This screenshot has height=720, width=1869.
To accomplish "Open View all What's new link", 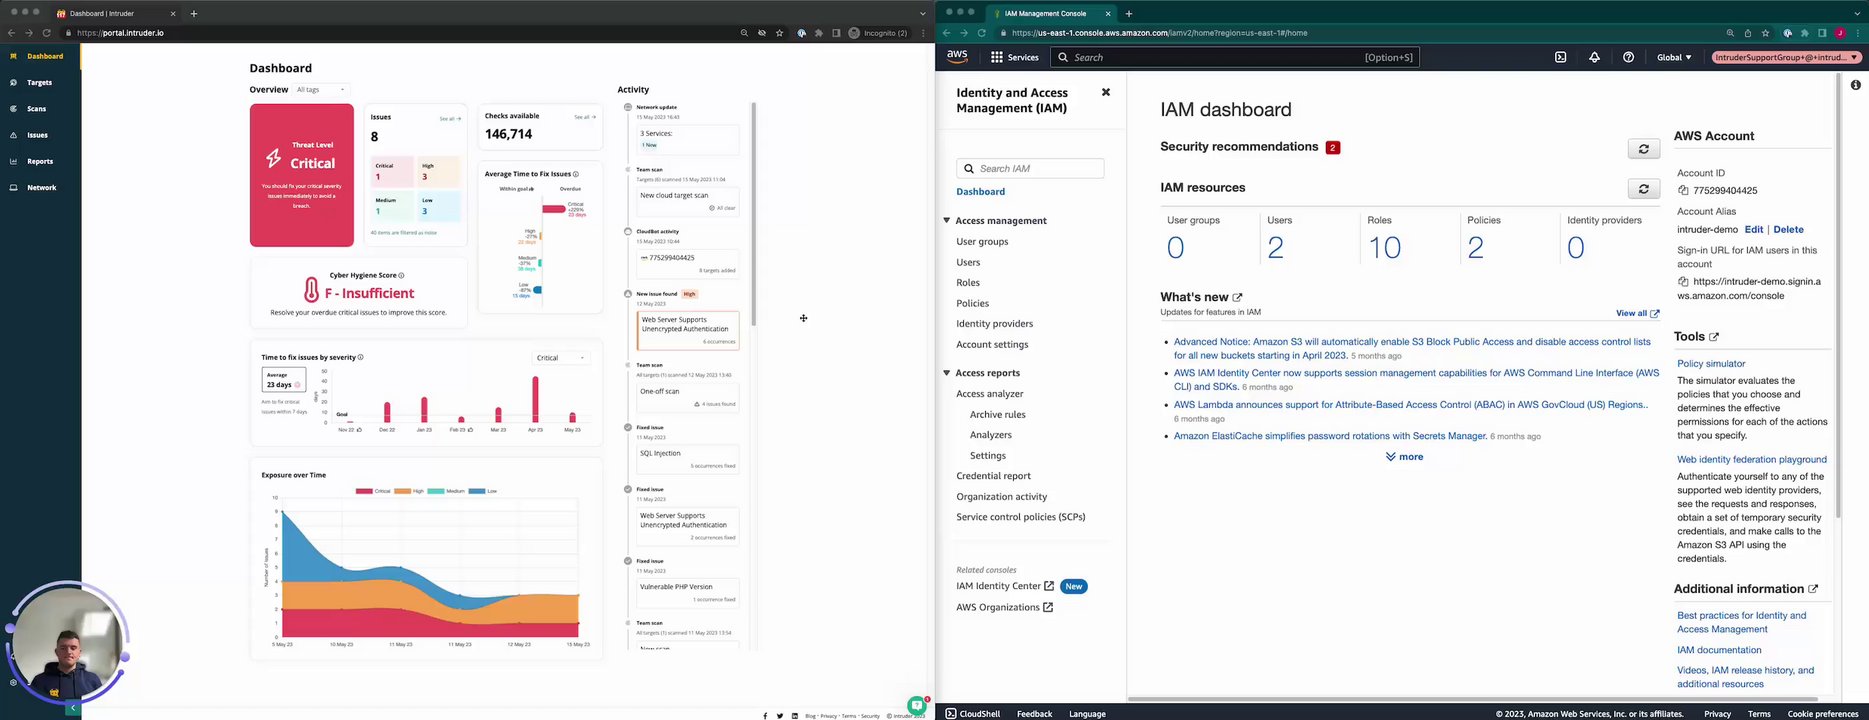I will 1637,314.
